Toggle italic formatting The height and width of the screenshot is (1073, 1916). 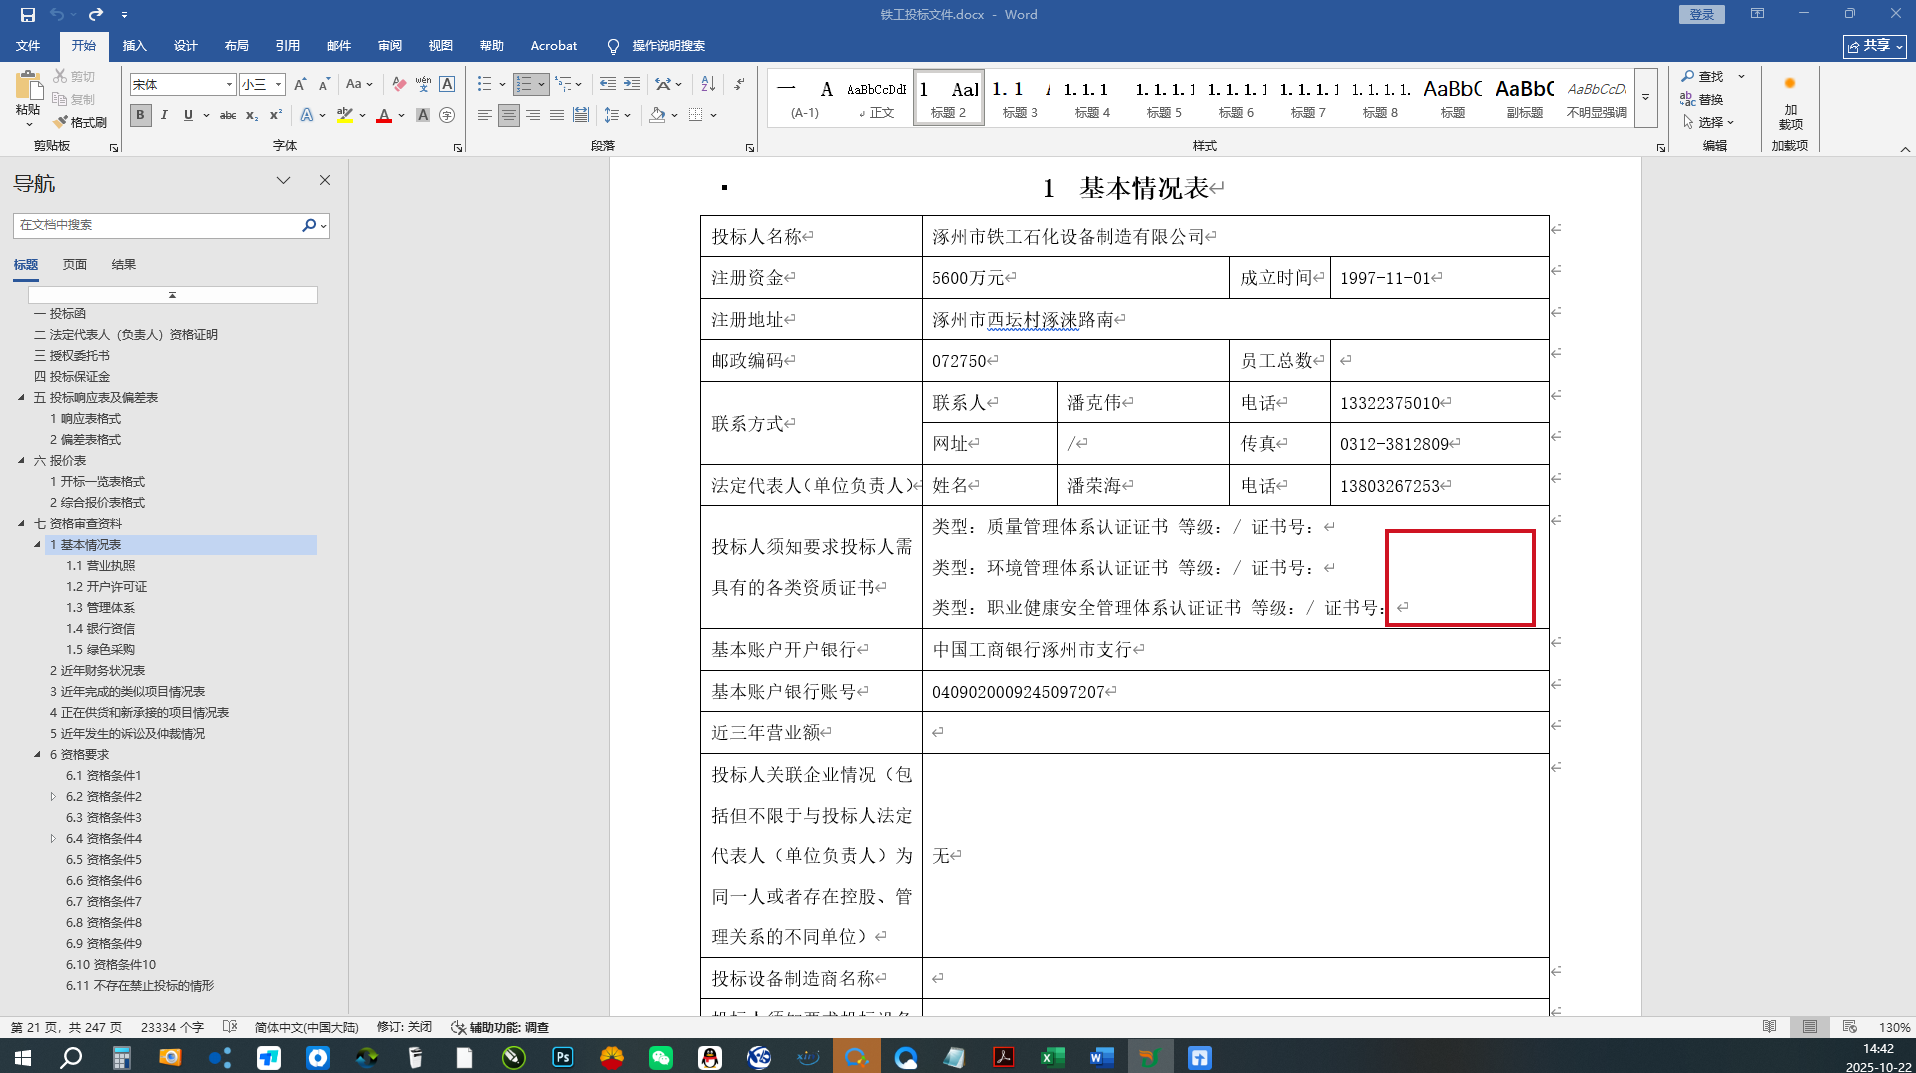[164, 115]
